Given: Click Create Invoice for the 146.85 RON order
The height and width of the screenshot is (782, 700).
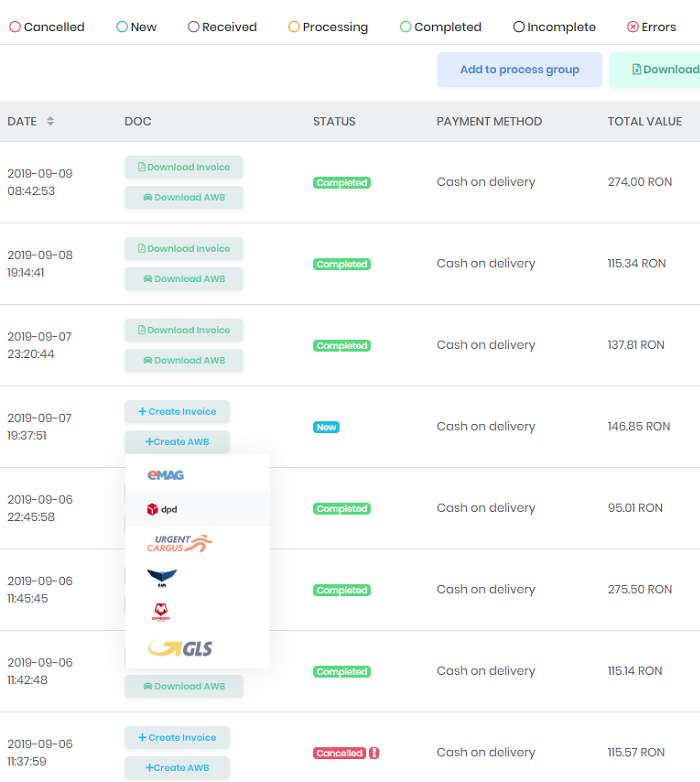Looking at the screenshot, I should pyautogui.click(x=177, y=412).
